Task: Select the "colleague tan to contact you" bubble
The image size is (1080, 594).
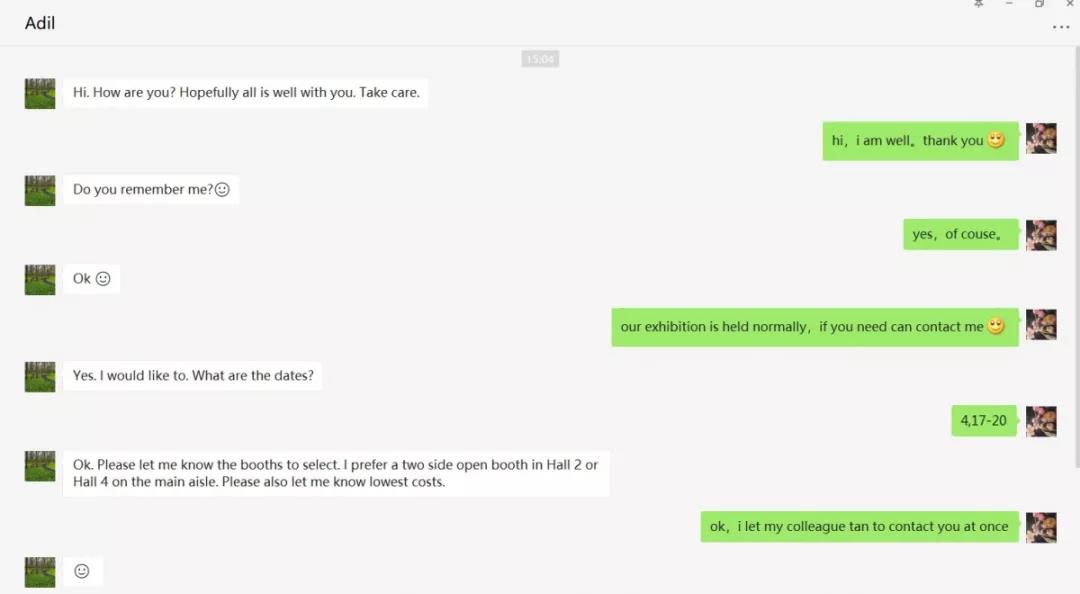Action: tap(859, 527)
